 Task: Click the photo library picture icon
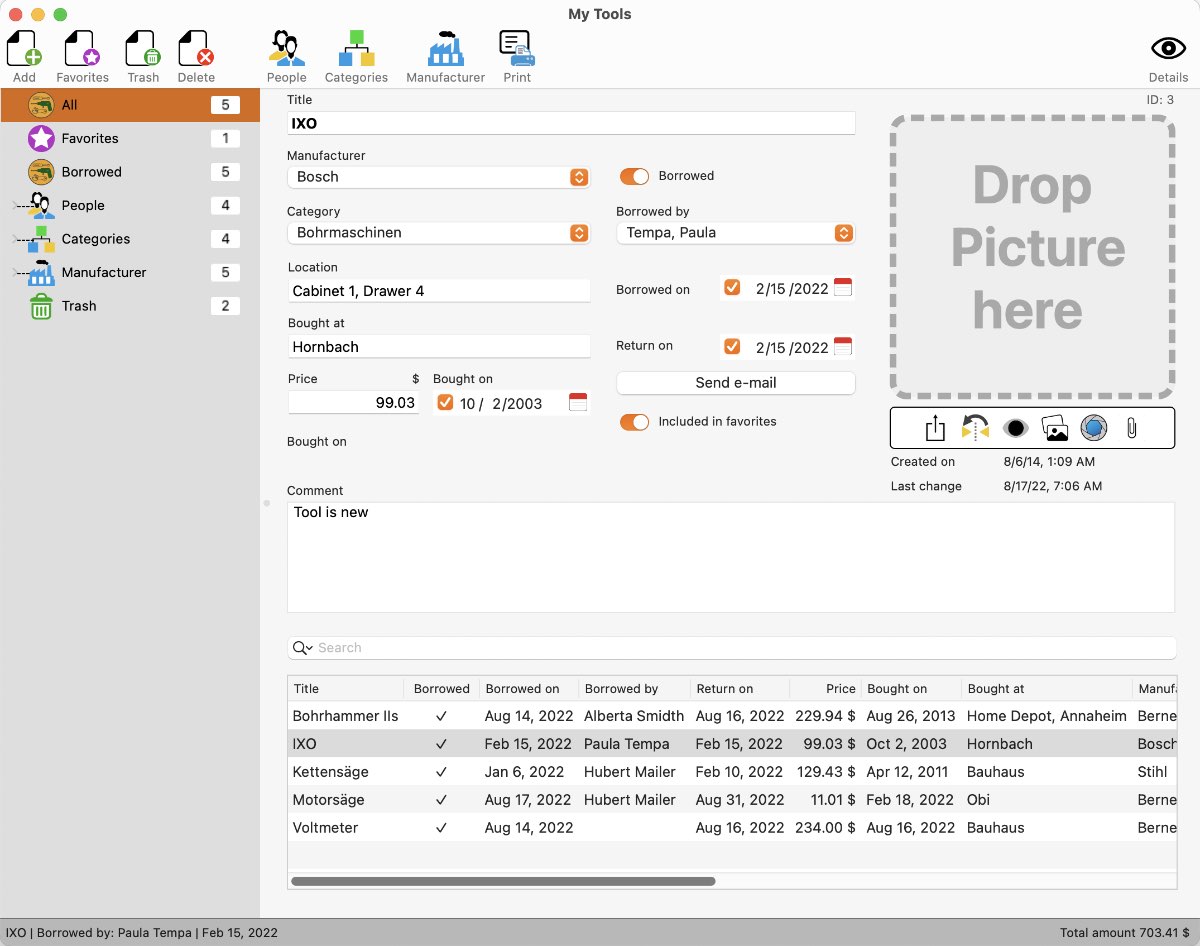pos(1055,428)
